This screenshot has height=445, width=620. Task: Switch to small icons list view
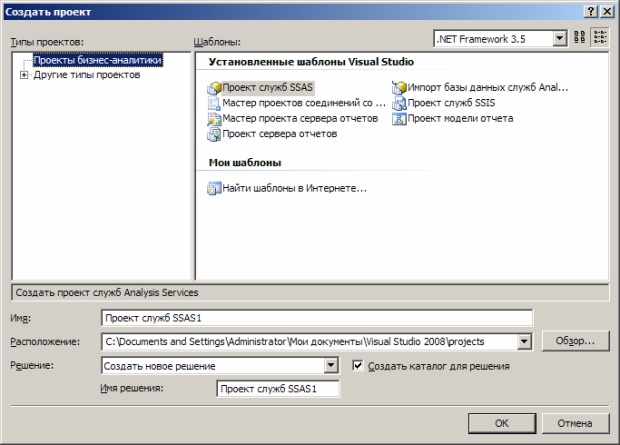(x=600, y=38)
